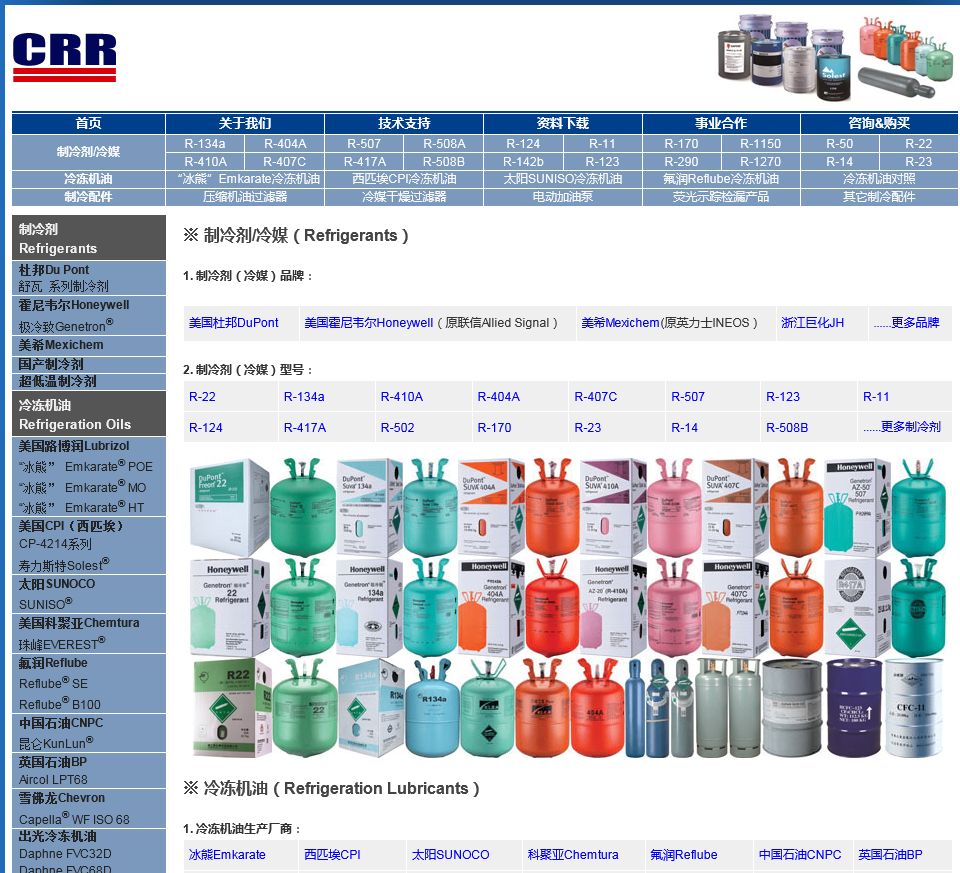Viewport: 960px width, 873px height.
Task: Click the 更多制冷剂 more refrigerants link
Action: pyautogui.click(x=902, y=427)
